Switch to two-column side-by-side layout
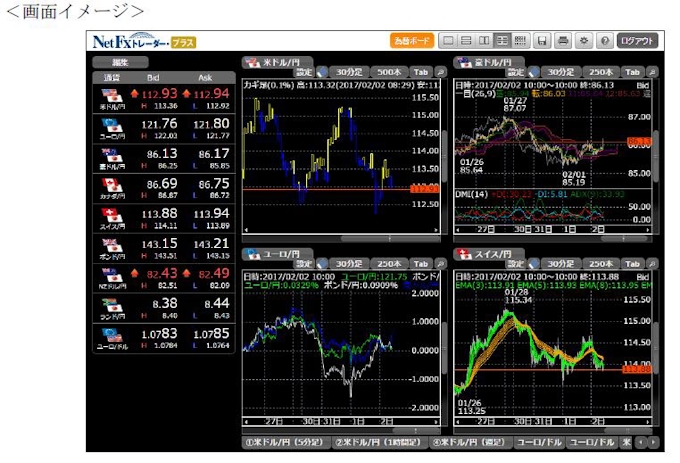680x463 pixels. point(484,41)
